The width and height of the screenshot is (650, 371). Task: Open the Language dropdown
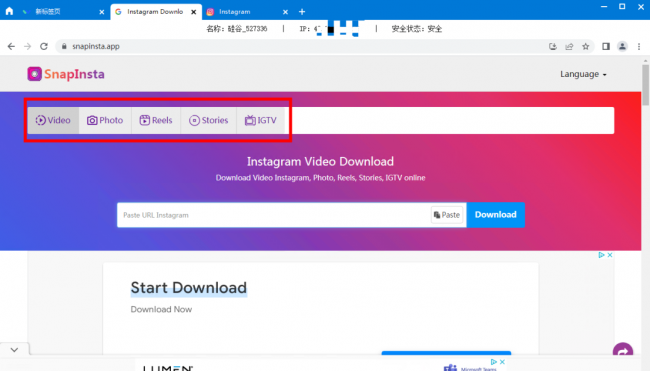pyautogui.click(x=583, y=74)
